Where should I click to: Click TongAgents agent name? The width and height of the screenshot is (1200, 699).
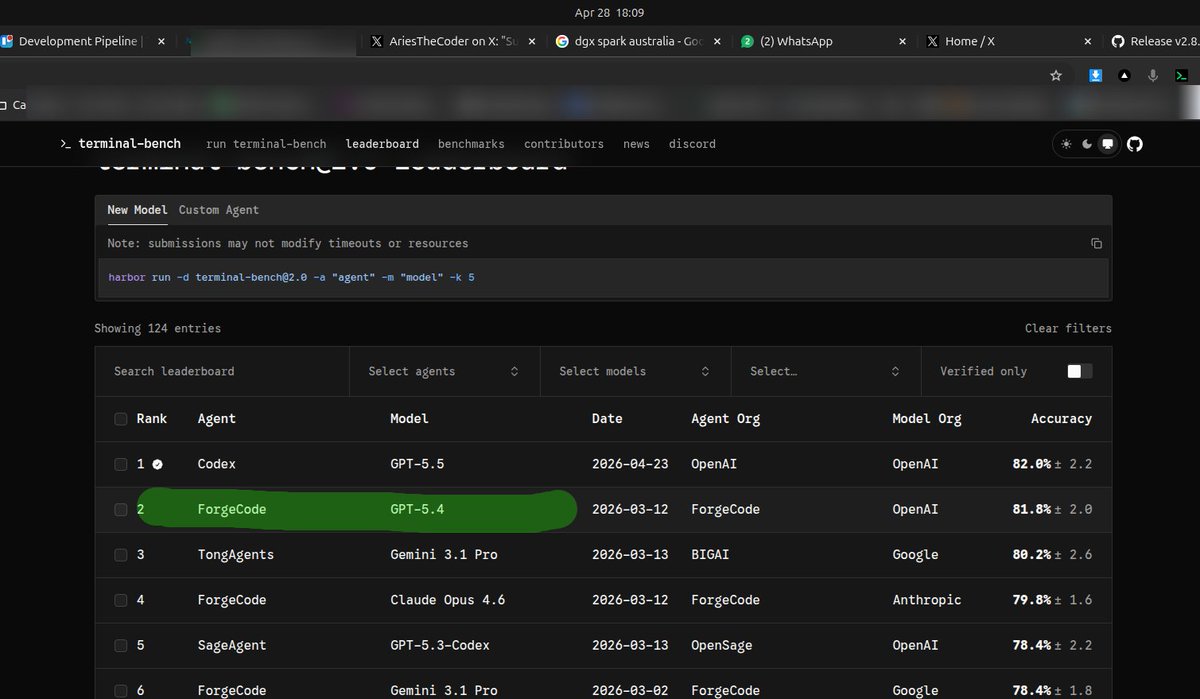tap(236, 554)
